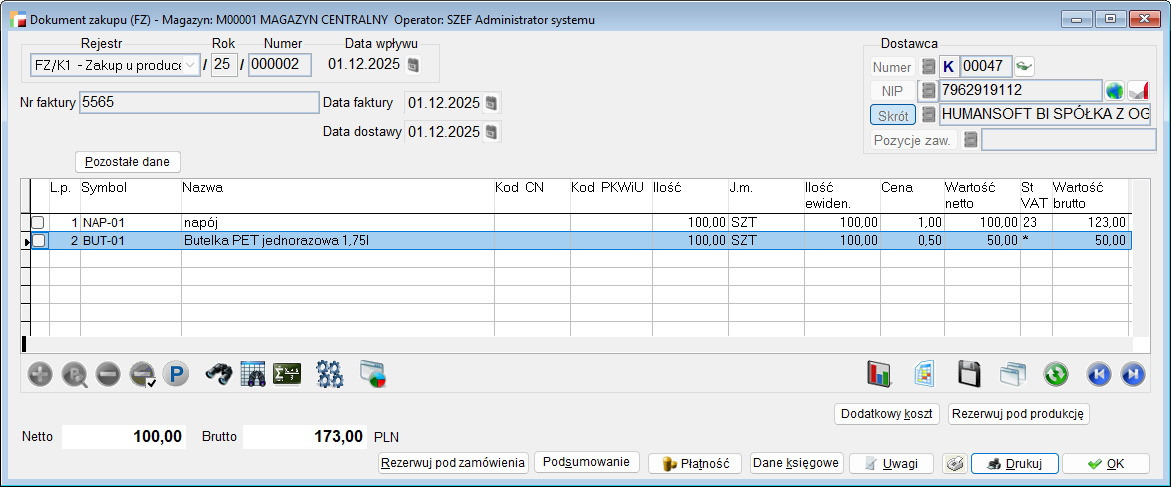Open the Data faktury calendar picker
Image resolution: width=1171 pixels, height=487 pixels.
(491, 103)
